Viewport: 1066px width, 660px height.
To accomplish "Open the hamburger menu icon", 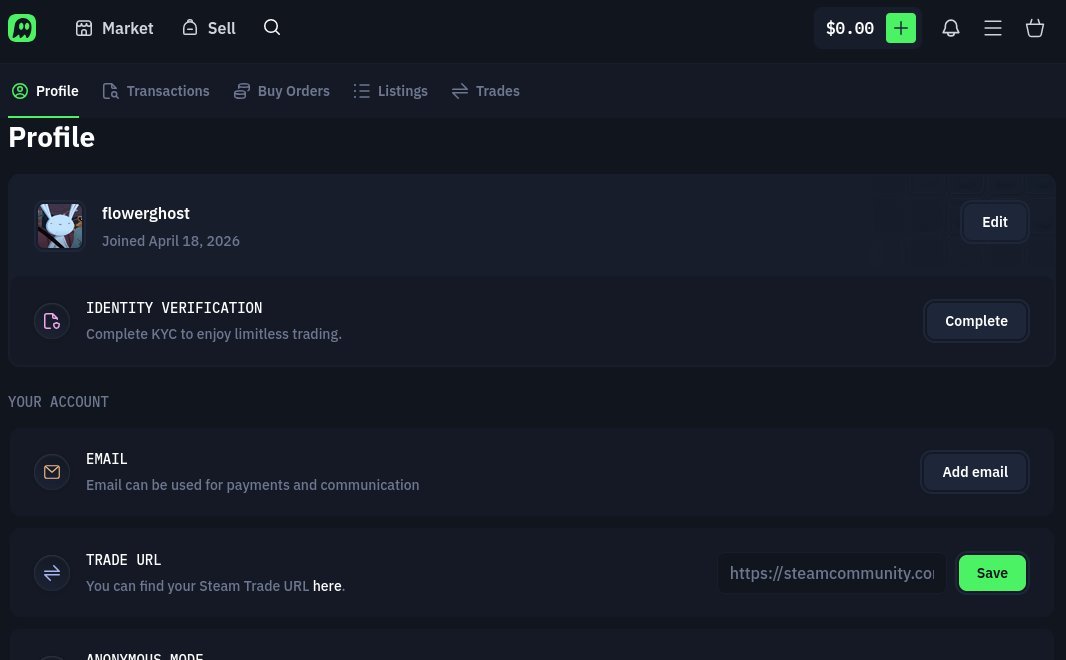I will coord(993,28).
